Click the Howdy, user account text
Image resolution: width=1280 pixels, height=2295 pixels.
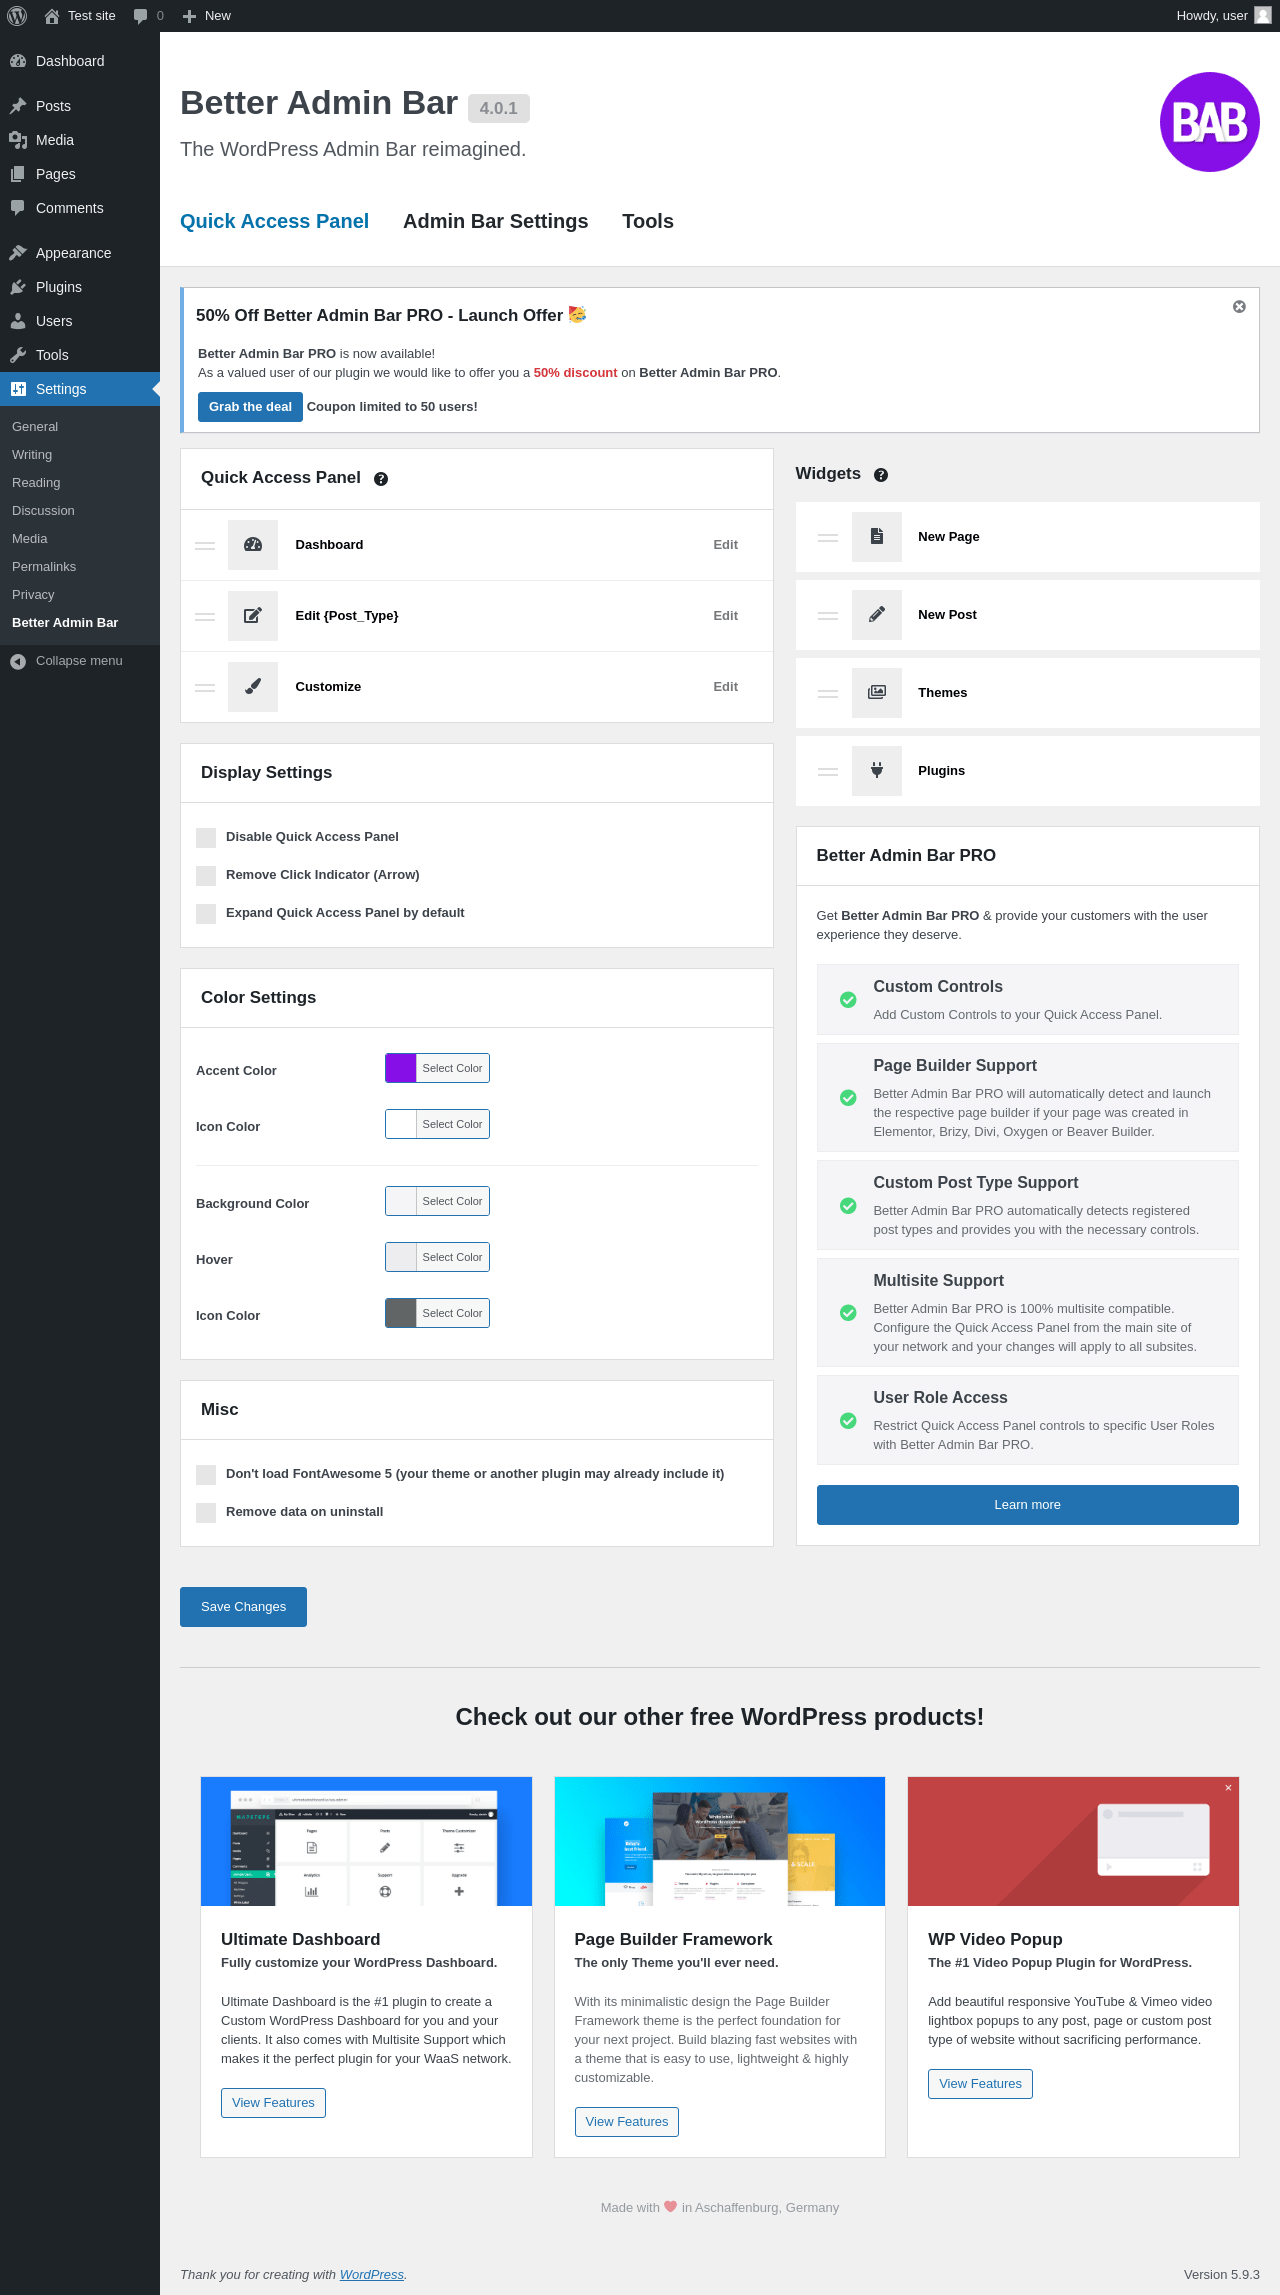[1212, 16]
